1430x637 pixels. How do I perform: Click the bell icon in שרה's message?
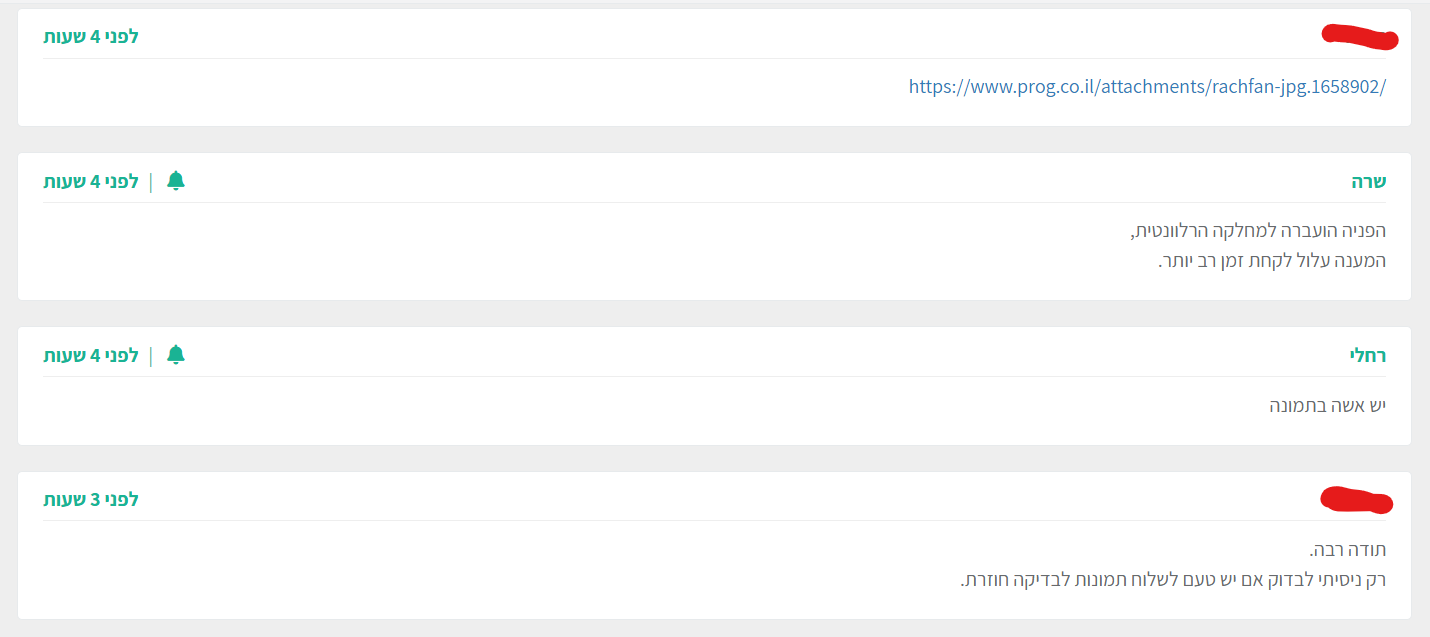click(x=176, y=181)
